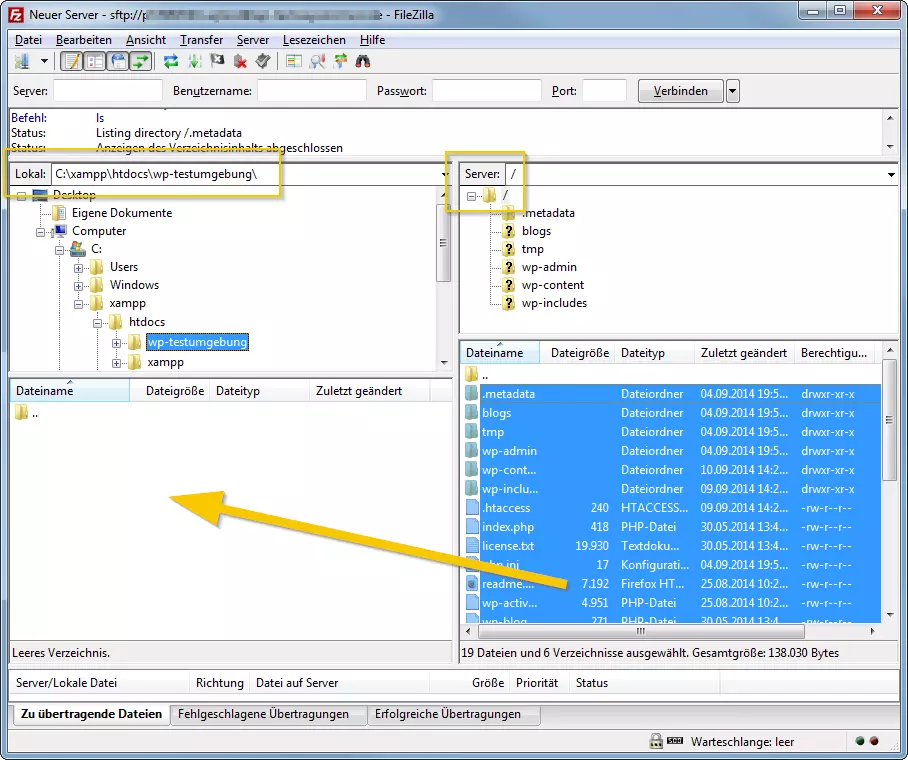Expand the Windows folder node
Screen dimensions: 908x760
coord(79,286)
